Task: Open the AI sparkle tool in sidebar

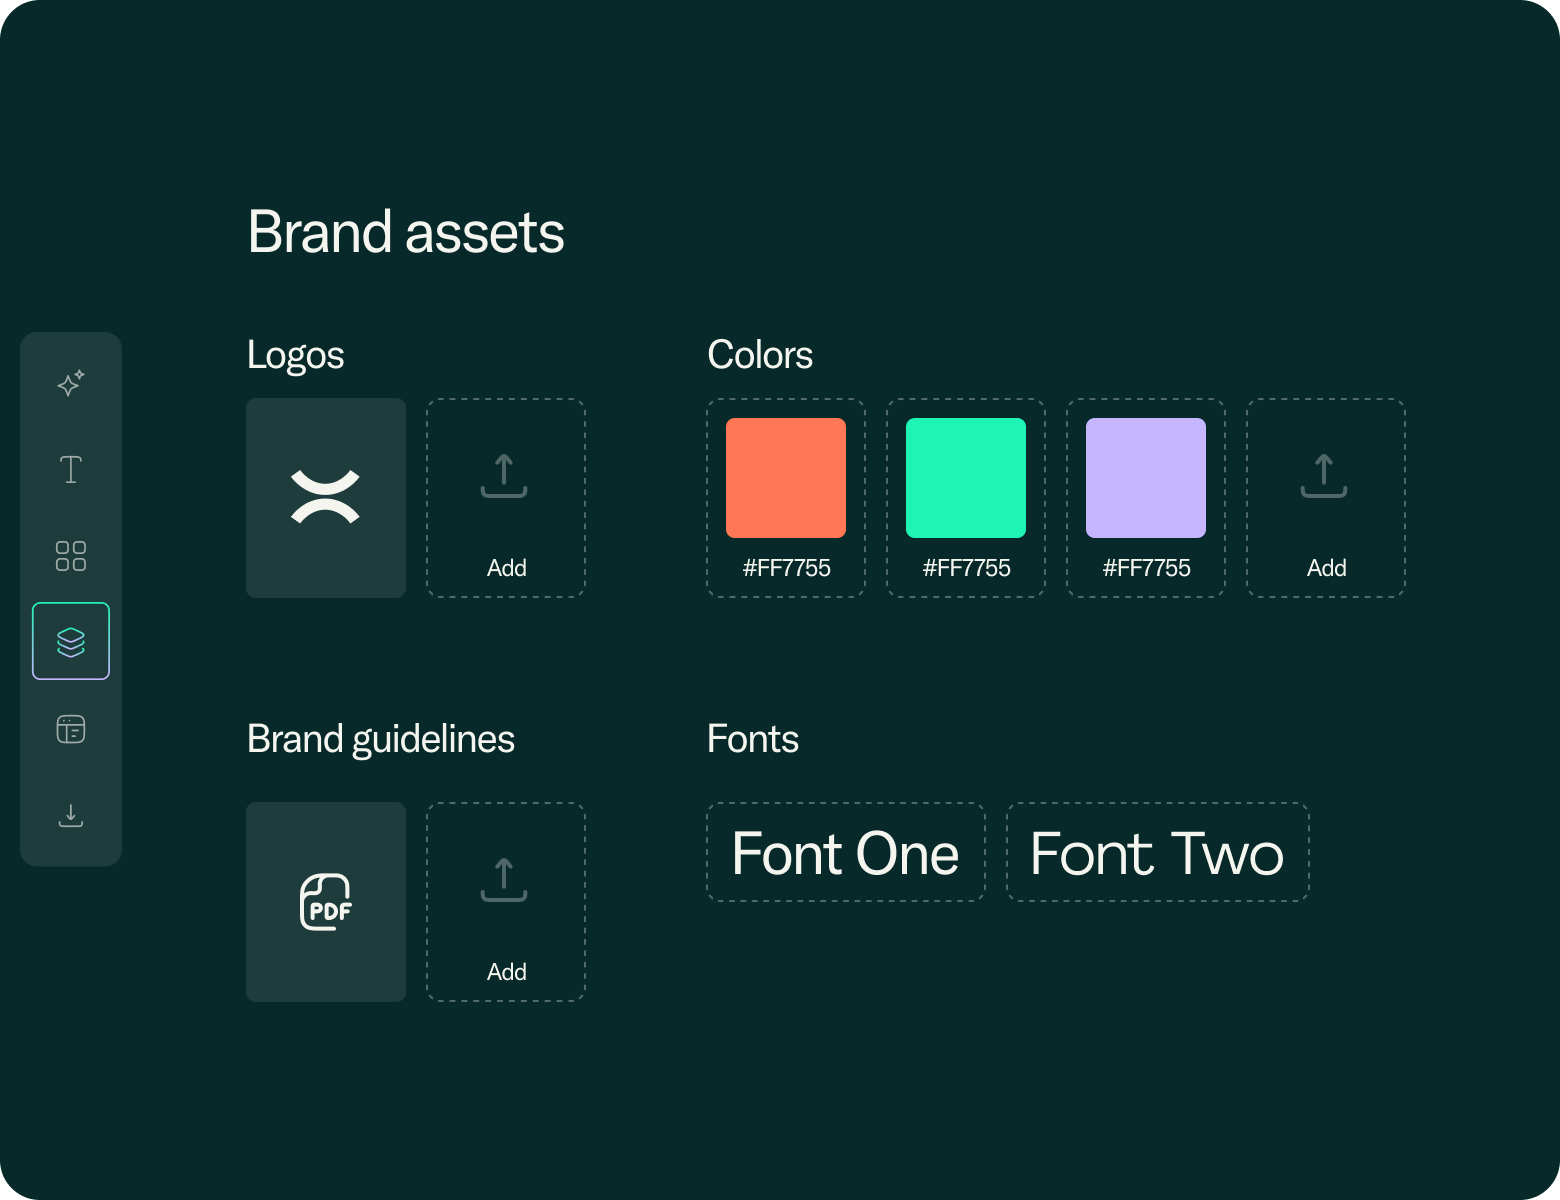Action: point(70,384)
